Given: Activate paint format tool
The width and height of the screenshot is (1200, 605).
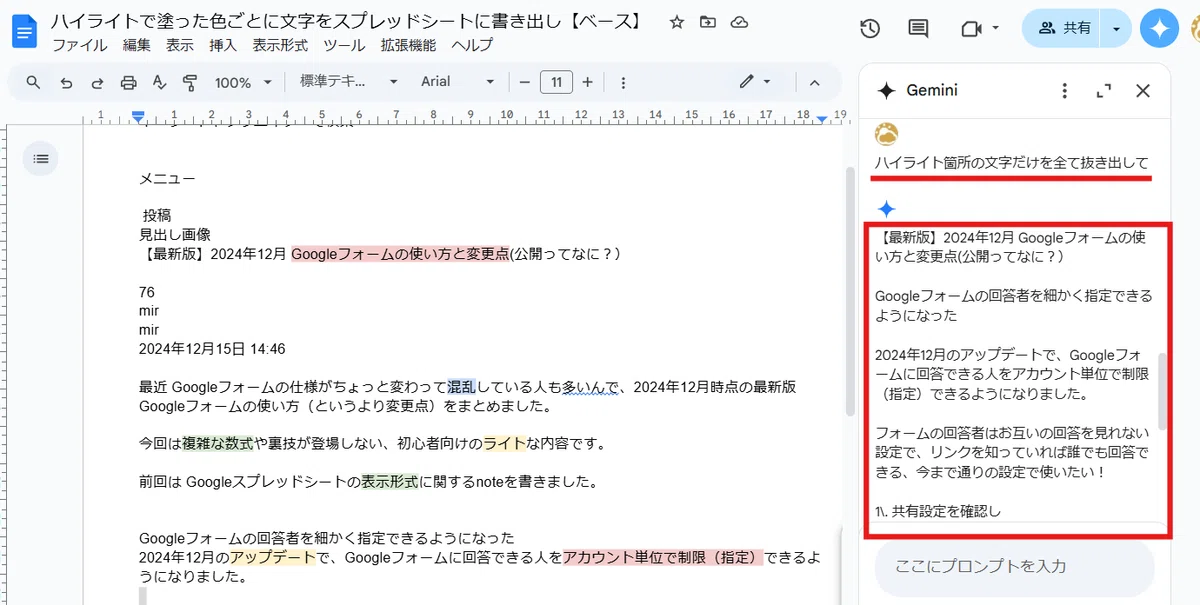Looking at the screenshot, I should point(190,82).
